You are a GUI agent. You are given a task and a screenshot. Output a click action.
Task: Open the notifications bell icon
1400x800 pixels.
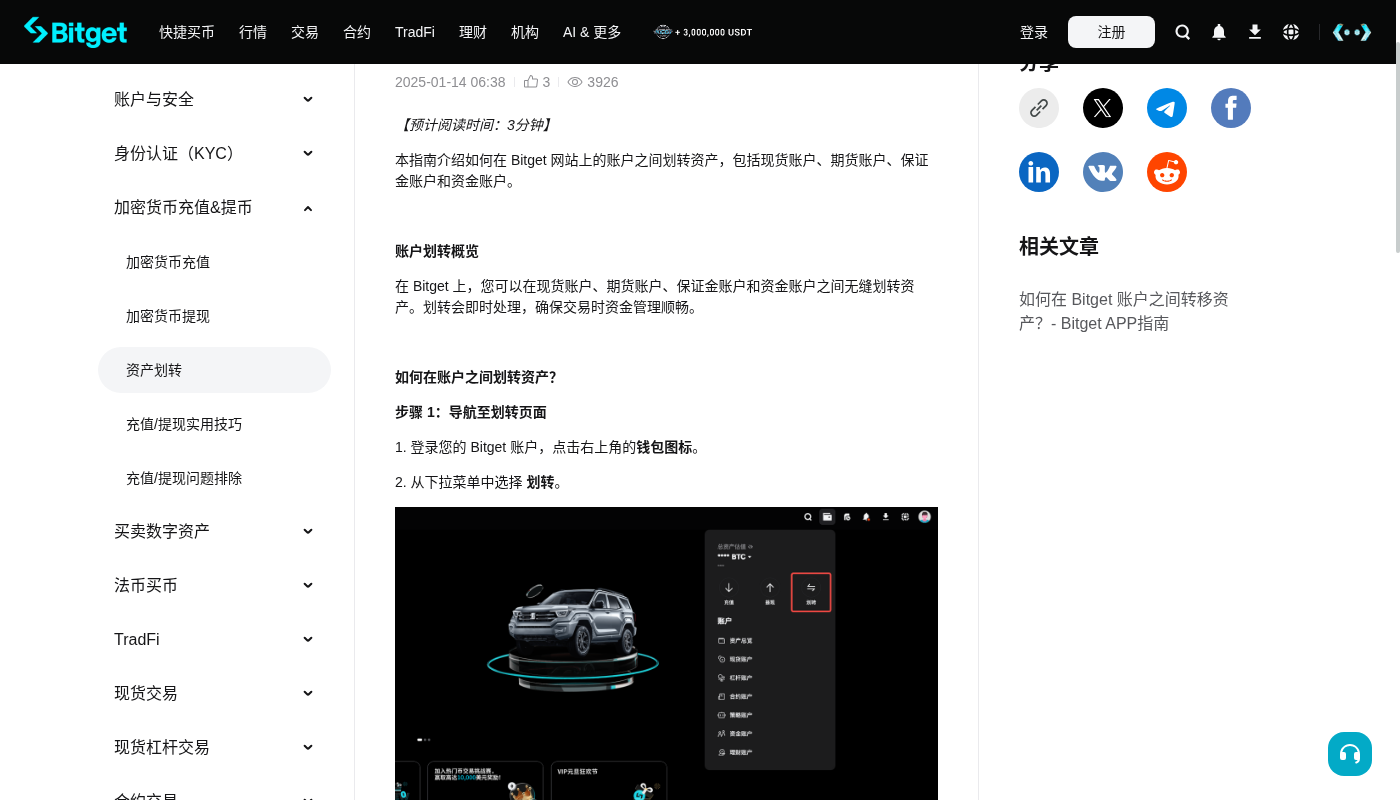(1219, 32)
